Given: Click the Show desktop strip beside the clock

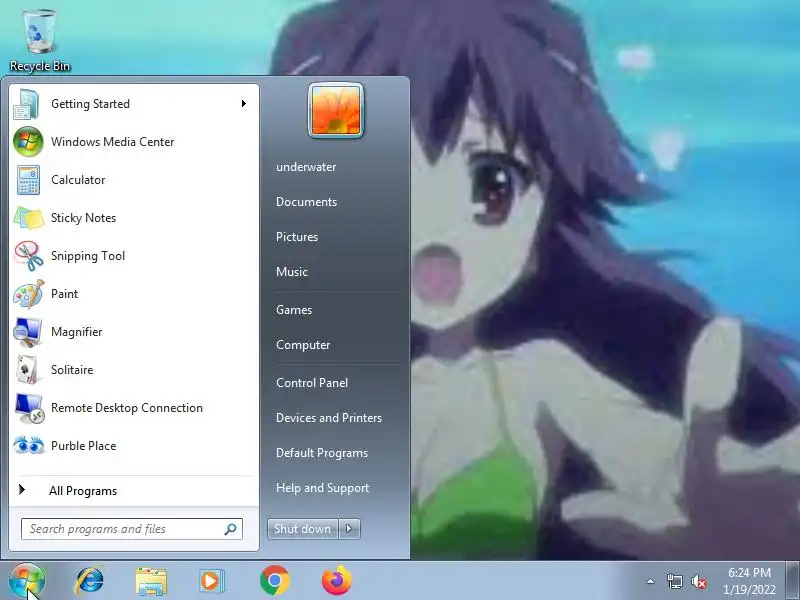Looking at the screenshot, I should 792,581.
